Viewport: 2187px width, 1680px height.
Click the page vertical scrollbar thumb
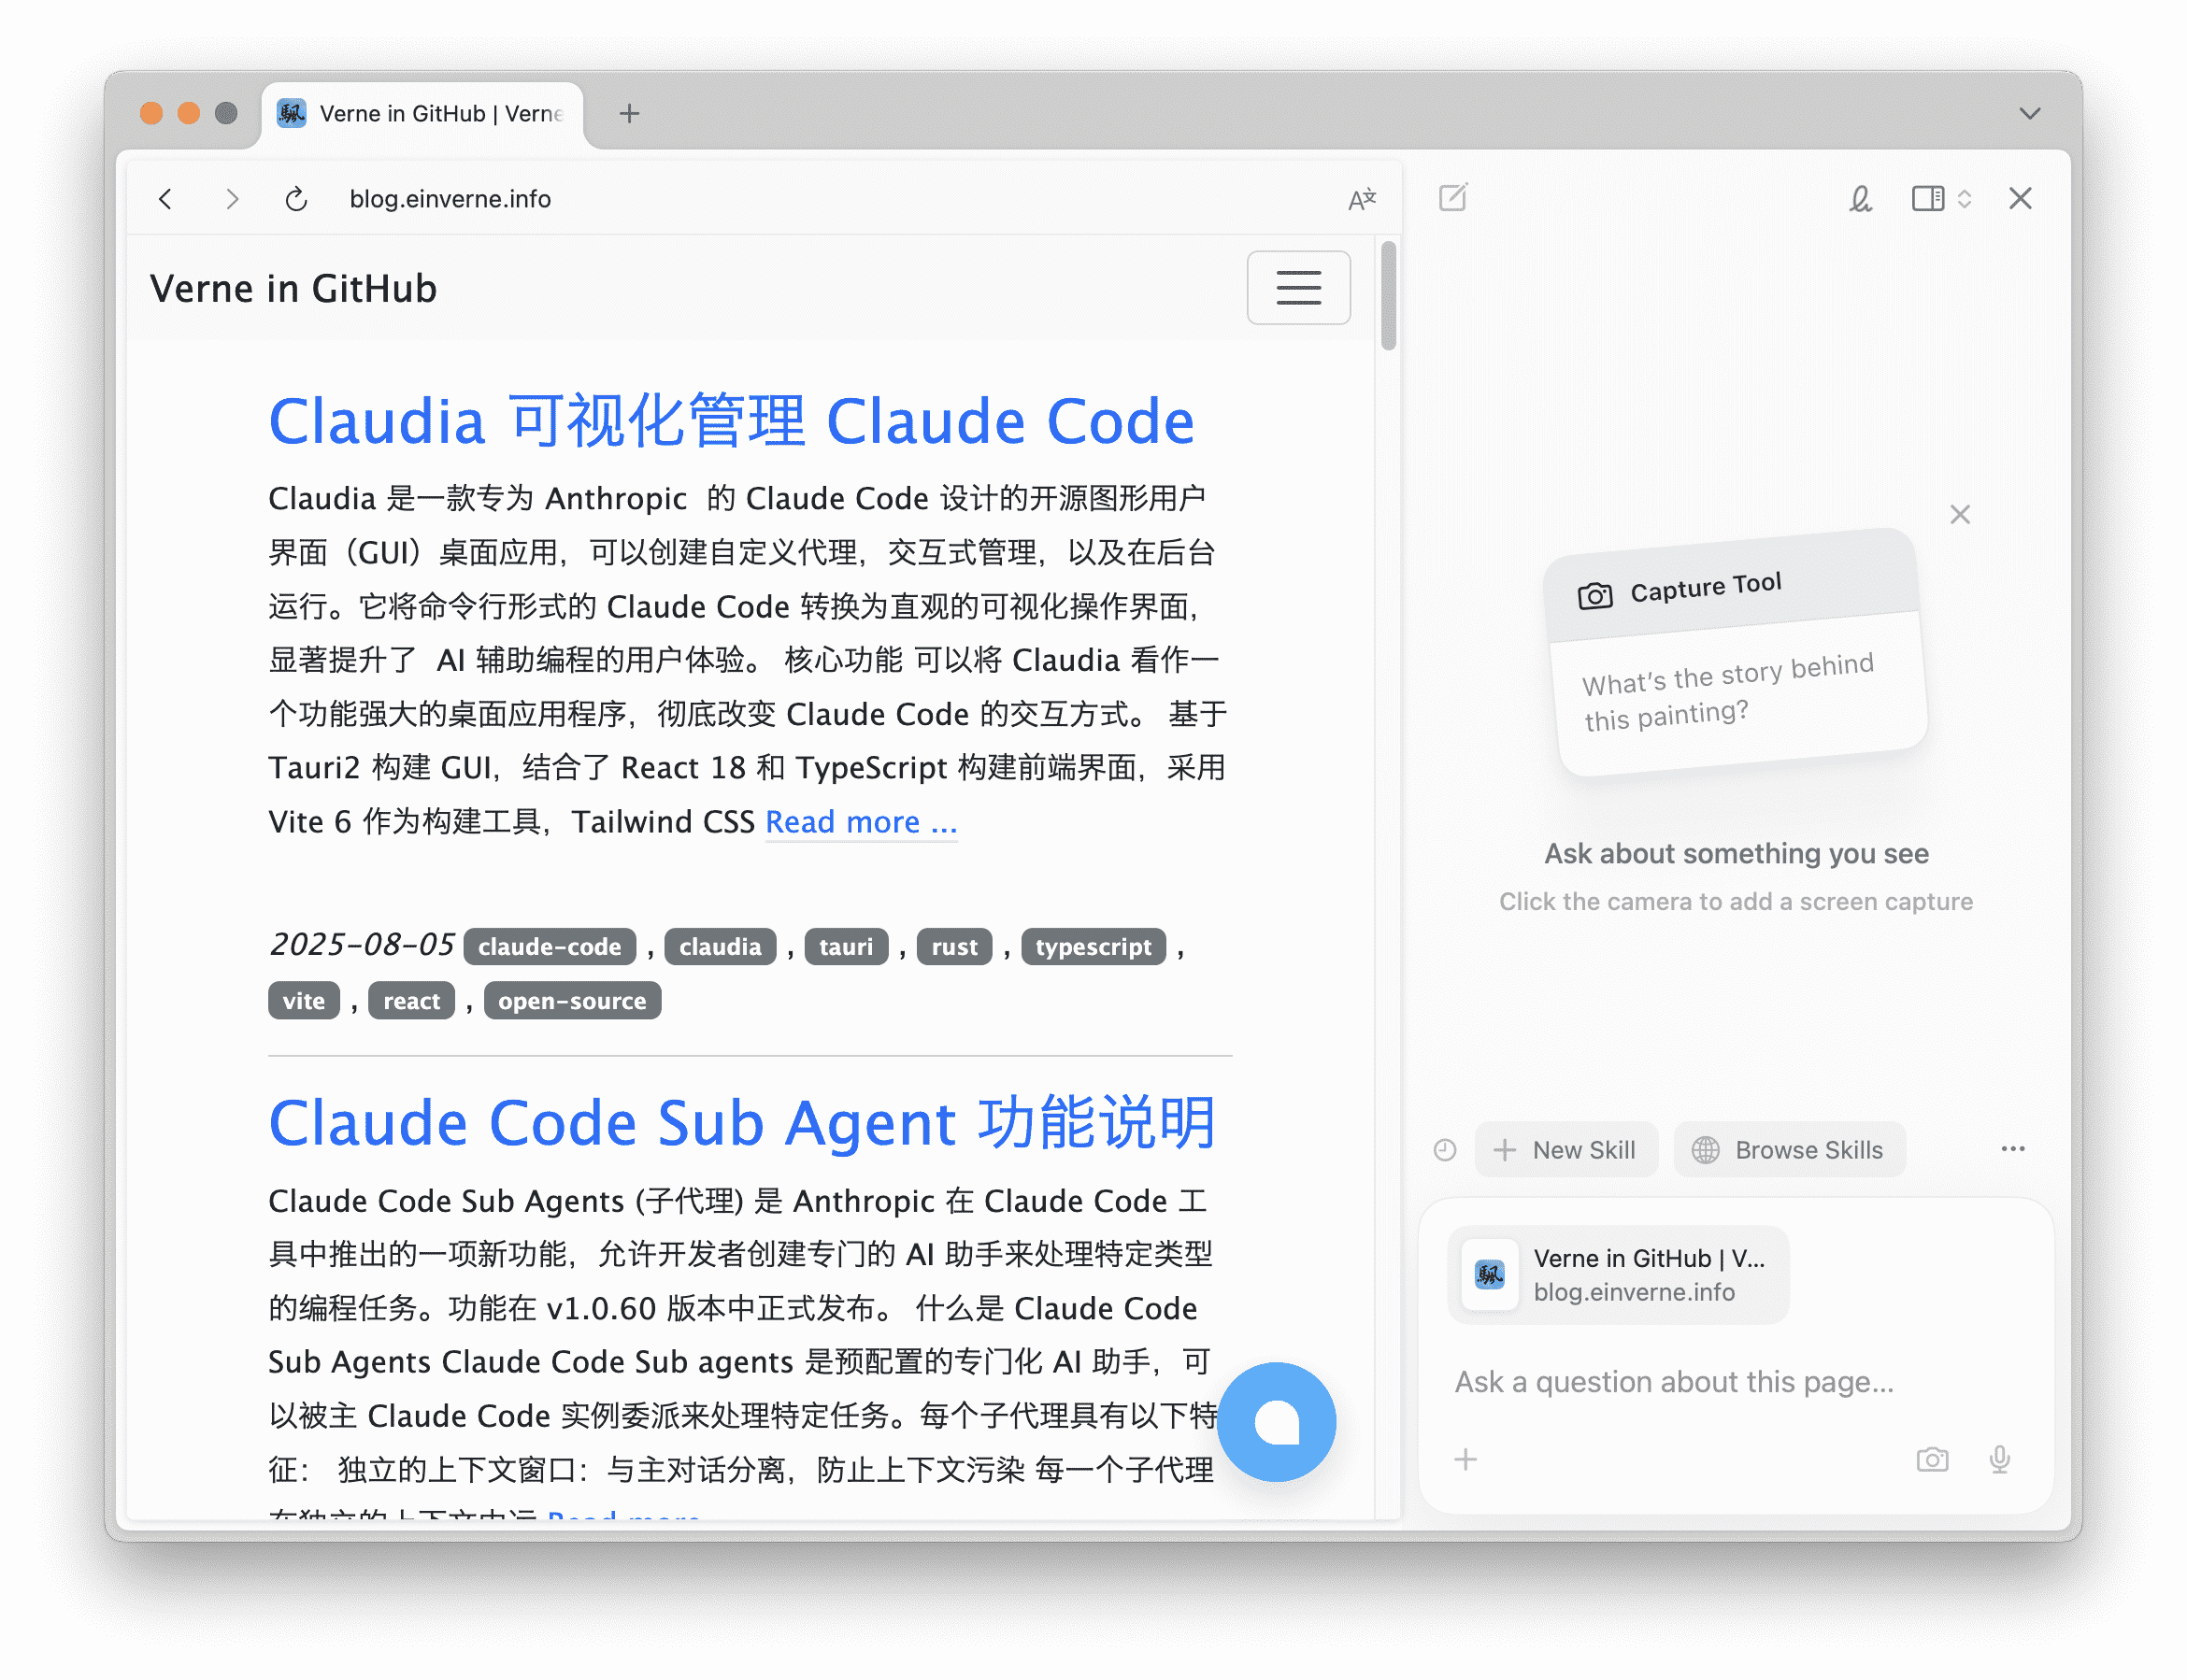pyautogui.click(x=1388, y=296)
